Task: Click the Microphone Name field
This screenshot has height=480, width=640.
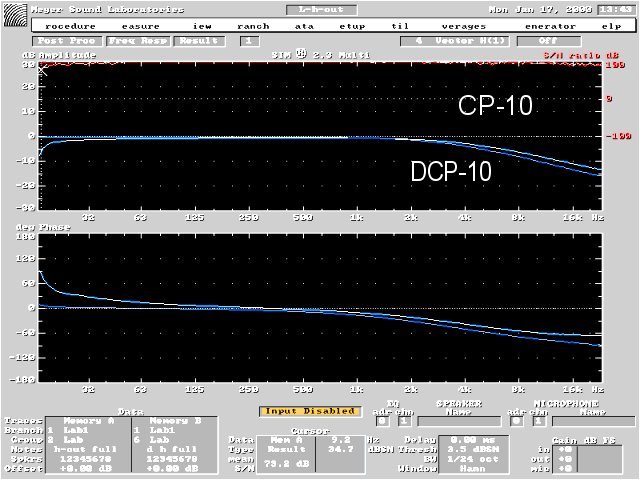Action: [593, 421]
